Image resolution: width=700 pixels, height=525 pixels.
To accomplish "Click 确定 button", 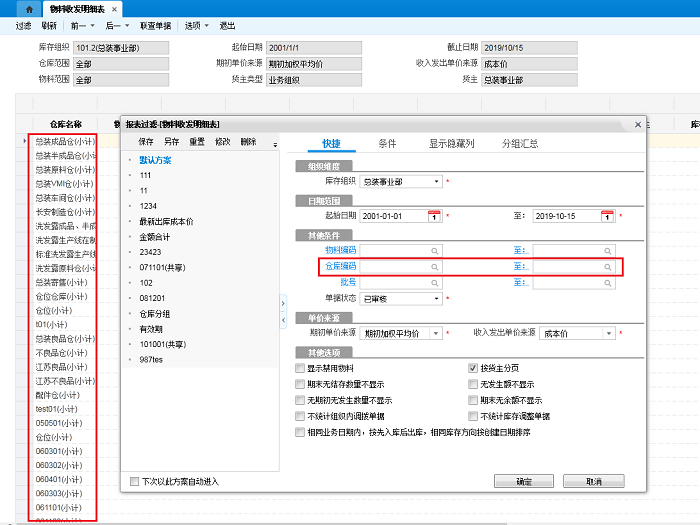I will coord(524,481).
